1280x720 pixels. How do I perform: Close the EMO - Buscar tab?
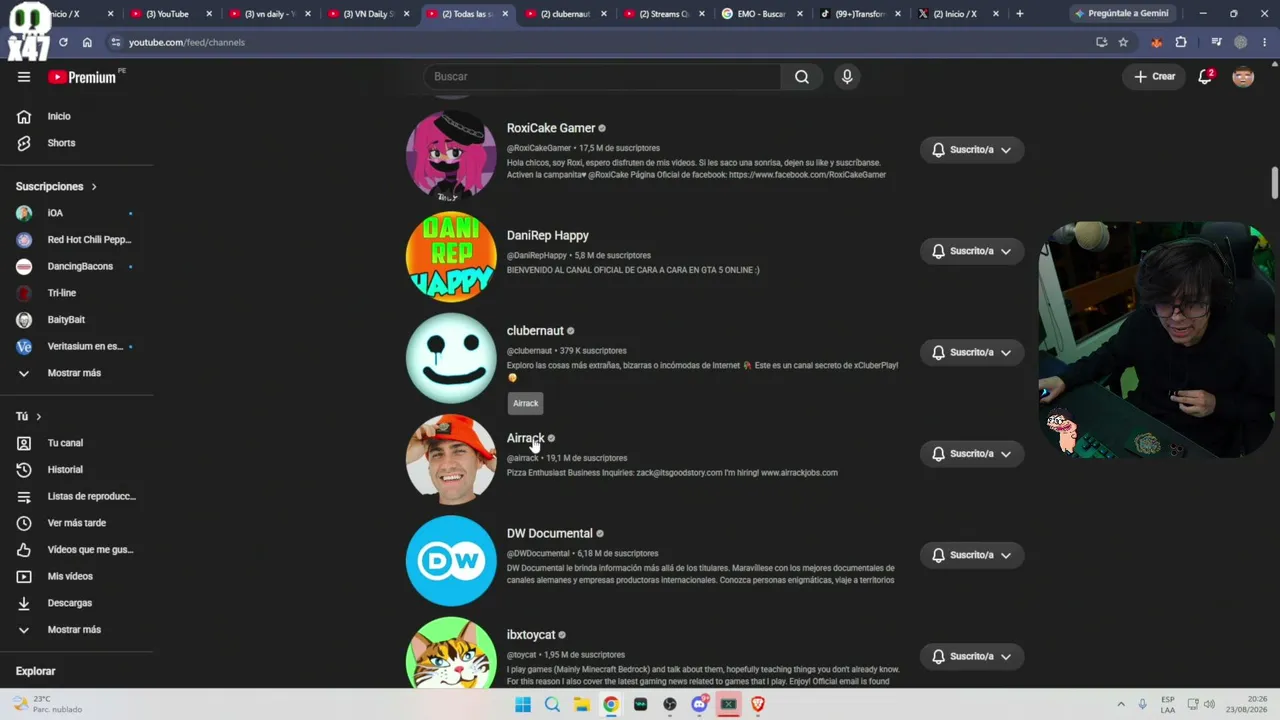pyautogui.click(x=799, y=14)
